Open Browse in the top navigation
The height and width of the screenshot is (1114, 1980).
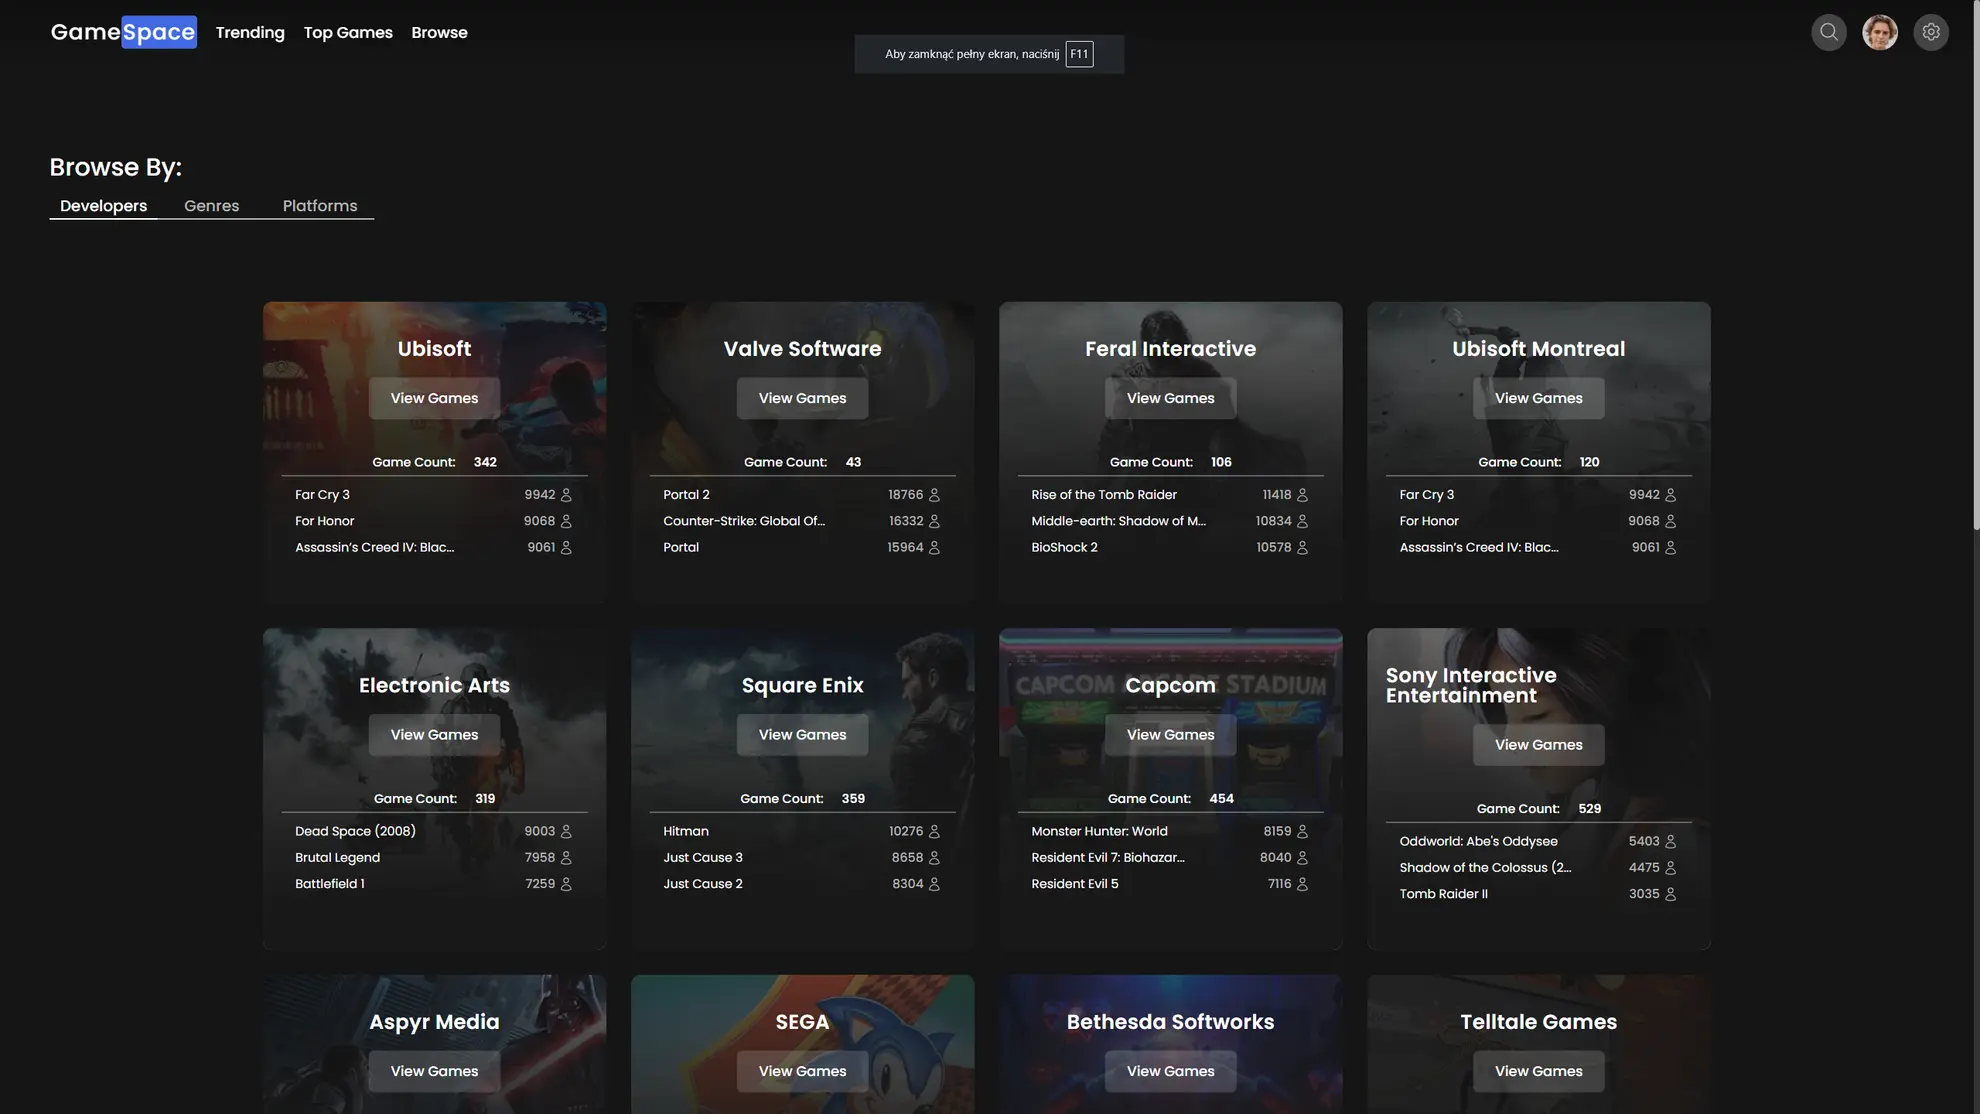439,32
